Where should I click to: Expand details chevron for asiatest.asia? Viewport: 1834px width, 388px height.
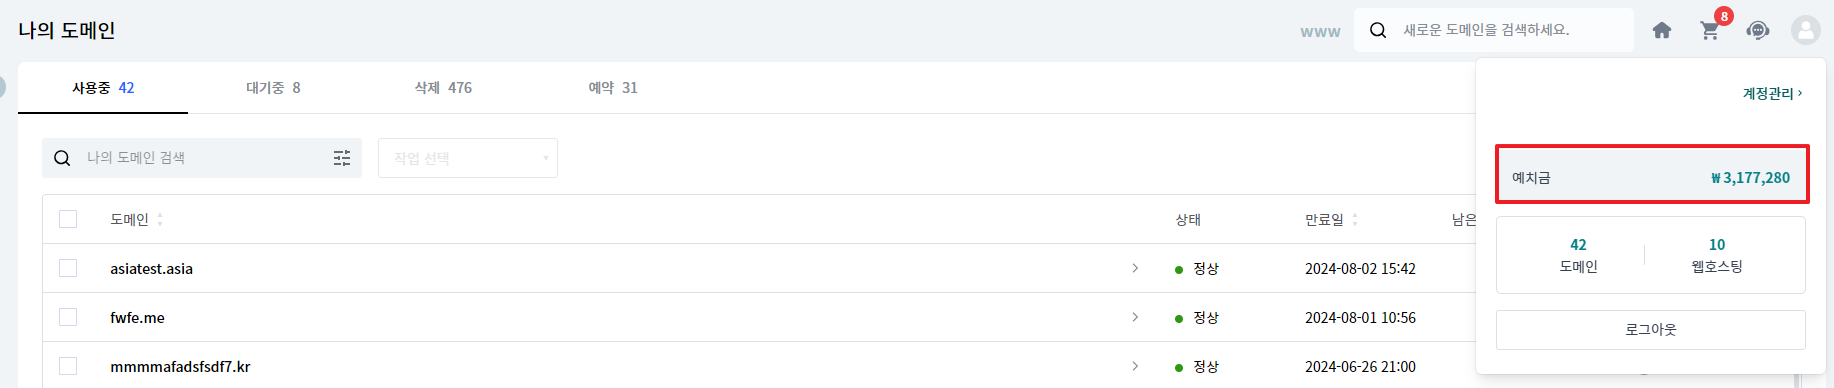click(1135, 268)
